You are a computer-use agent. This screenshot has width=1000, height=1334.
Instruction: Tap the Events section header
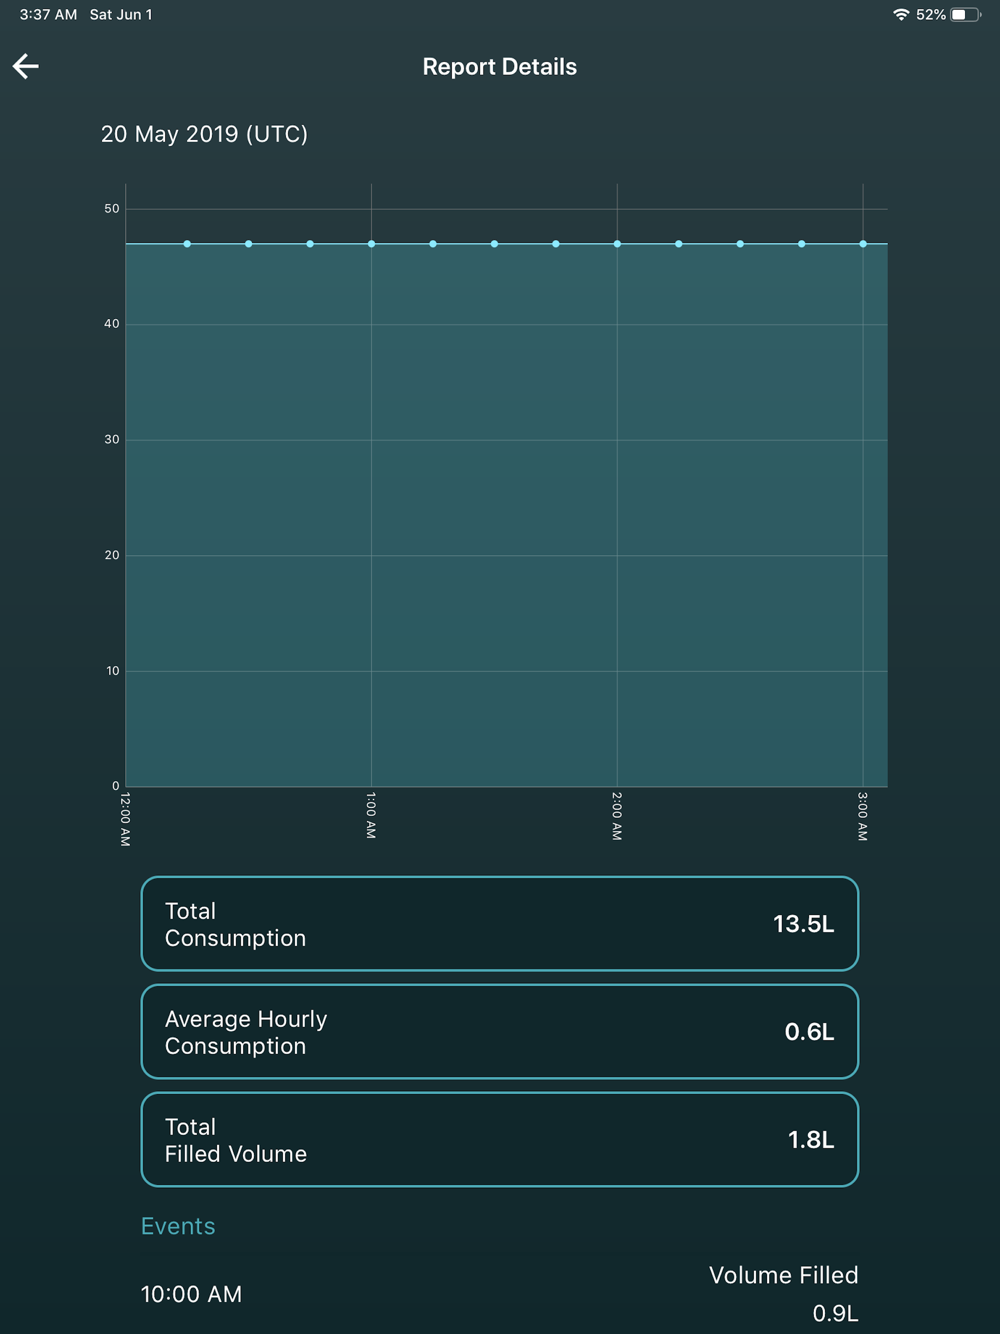(x=178, y=1226)
